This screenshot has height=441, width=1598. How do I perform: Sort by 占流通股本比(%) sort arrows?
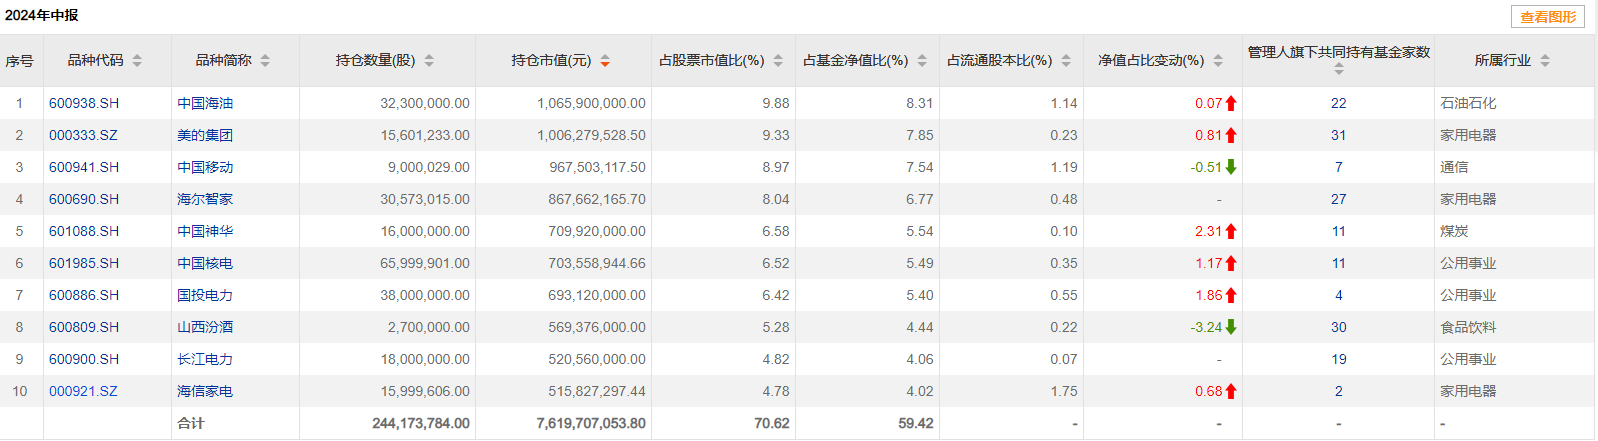click(1066, 61)
